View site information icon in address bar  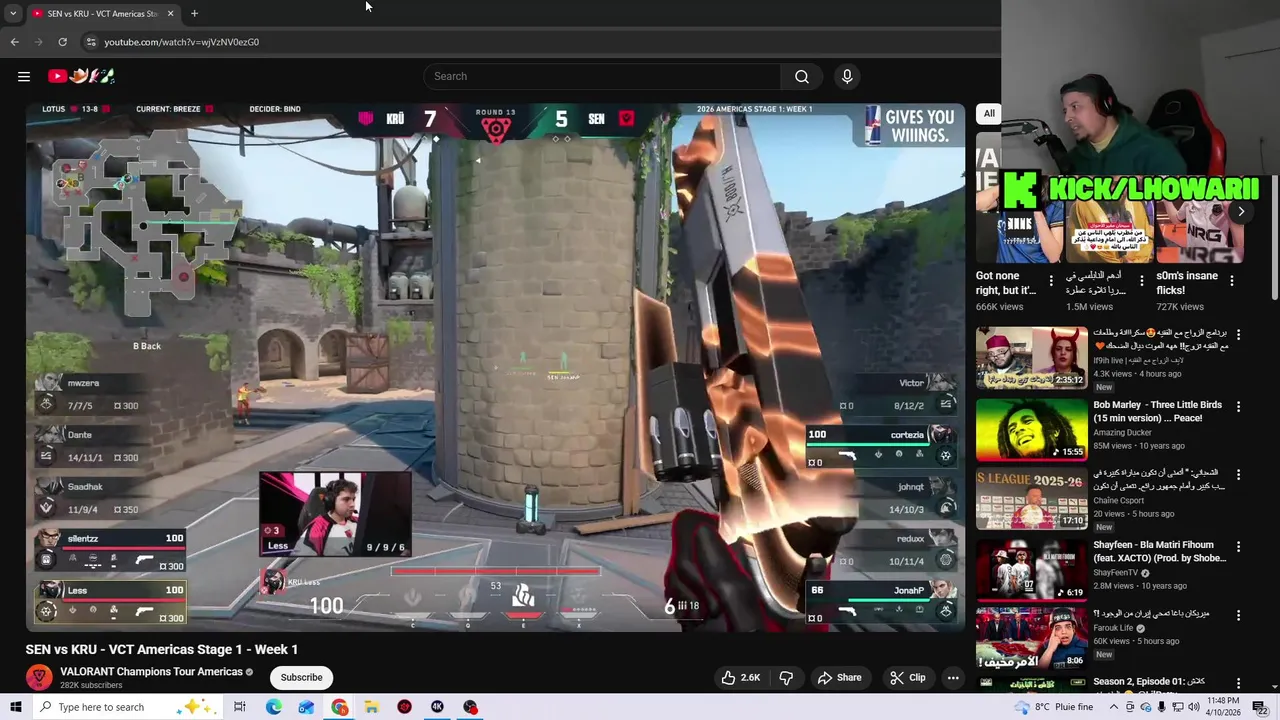point(91,42)
